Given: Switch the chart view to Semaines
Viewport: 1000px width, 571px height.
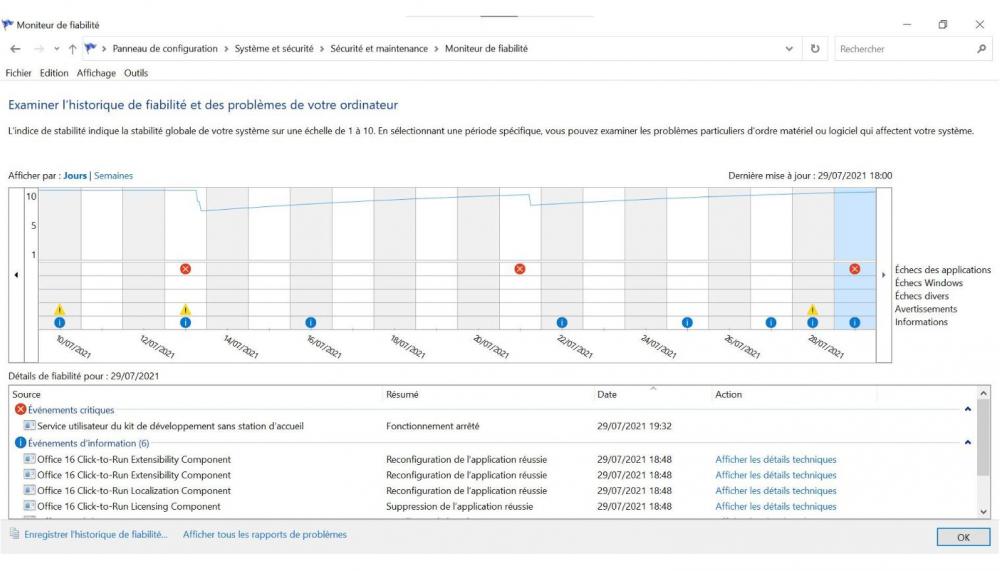Looking at the screenshot, I should click(113, 176).
